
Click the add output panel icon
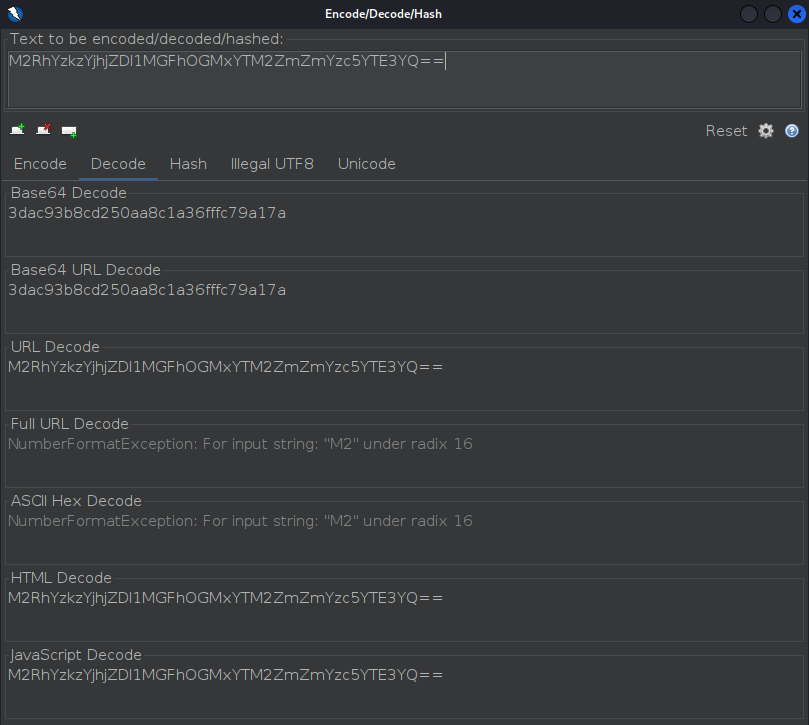69,131
